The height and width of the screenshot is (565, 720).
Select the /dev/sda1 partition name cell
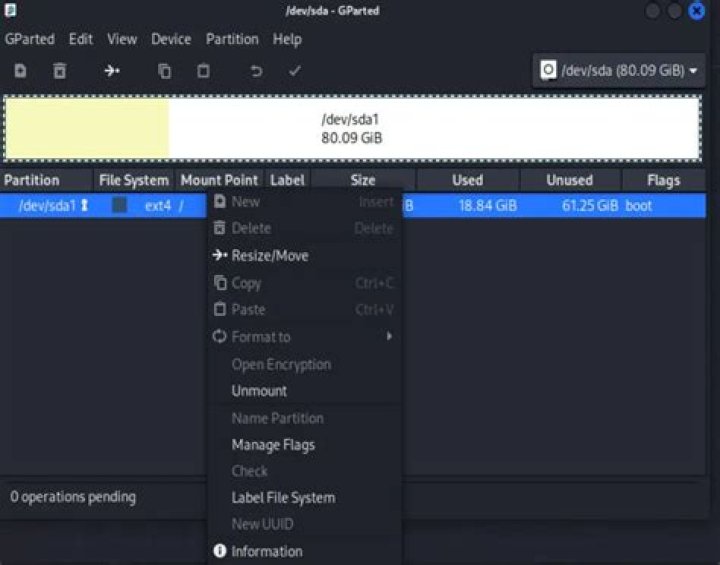click(47, 205)
